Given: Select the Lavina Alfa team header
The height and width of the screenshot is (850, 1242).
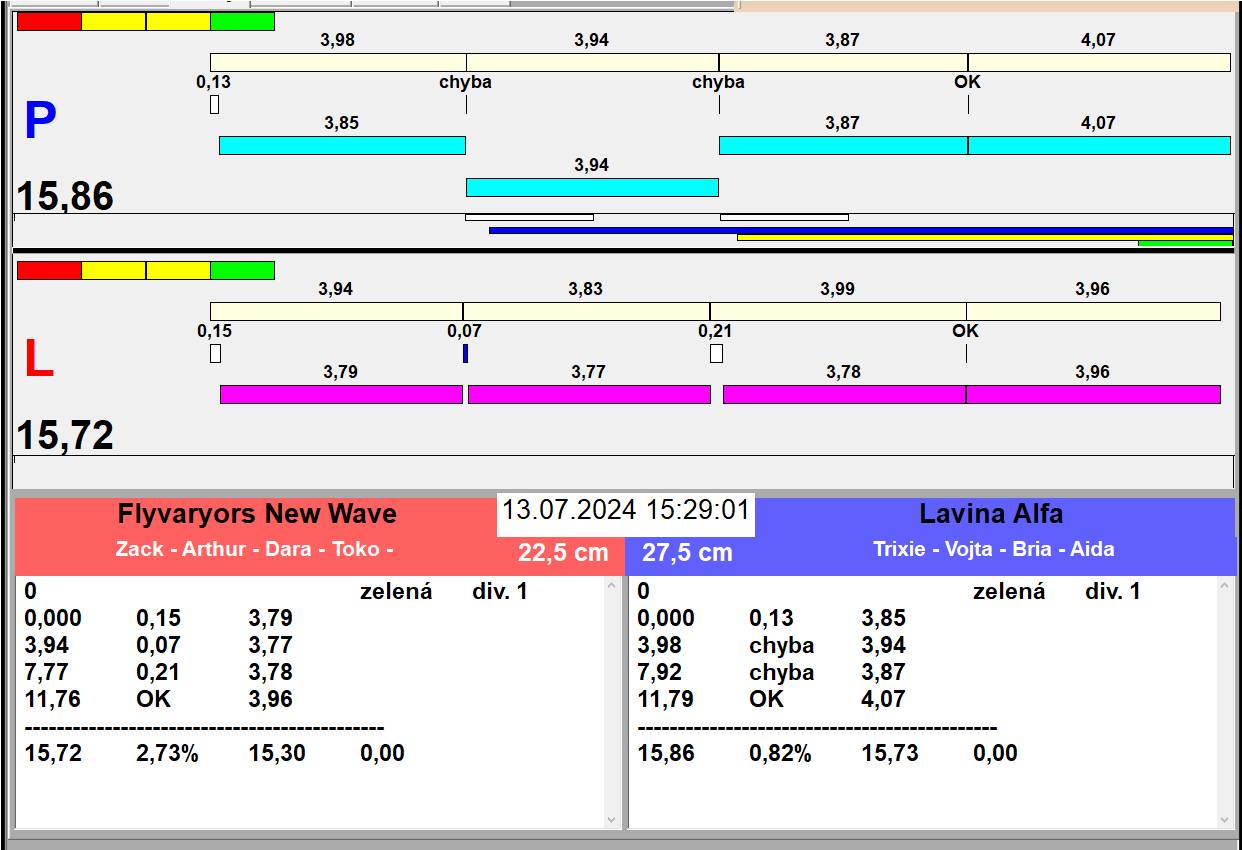Looking at the screenshot, I should 991,514.
